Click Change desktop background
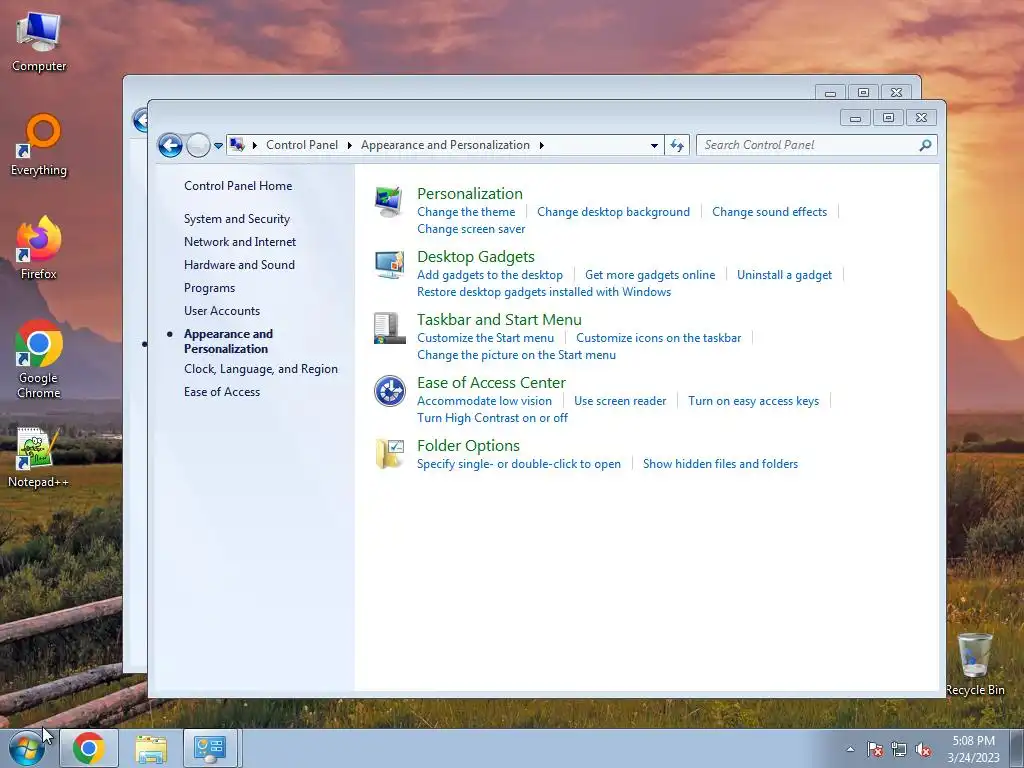This screenshot has width=1024, height=768. click(x=613, y=212)
